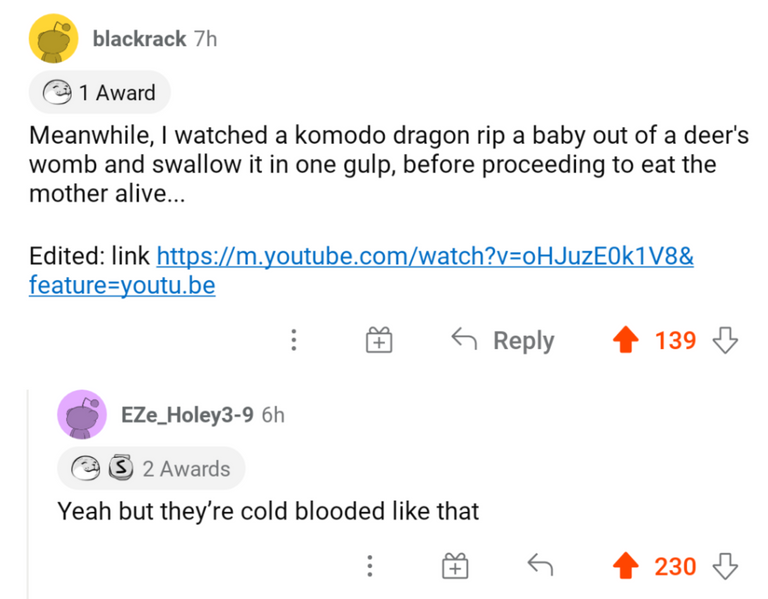Give an award to EZe_Holey3-9's reply
This screenshot has width=768, height=599.
coord(455,567)
